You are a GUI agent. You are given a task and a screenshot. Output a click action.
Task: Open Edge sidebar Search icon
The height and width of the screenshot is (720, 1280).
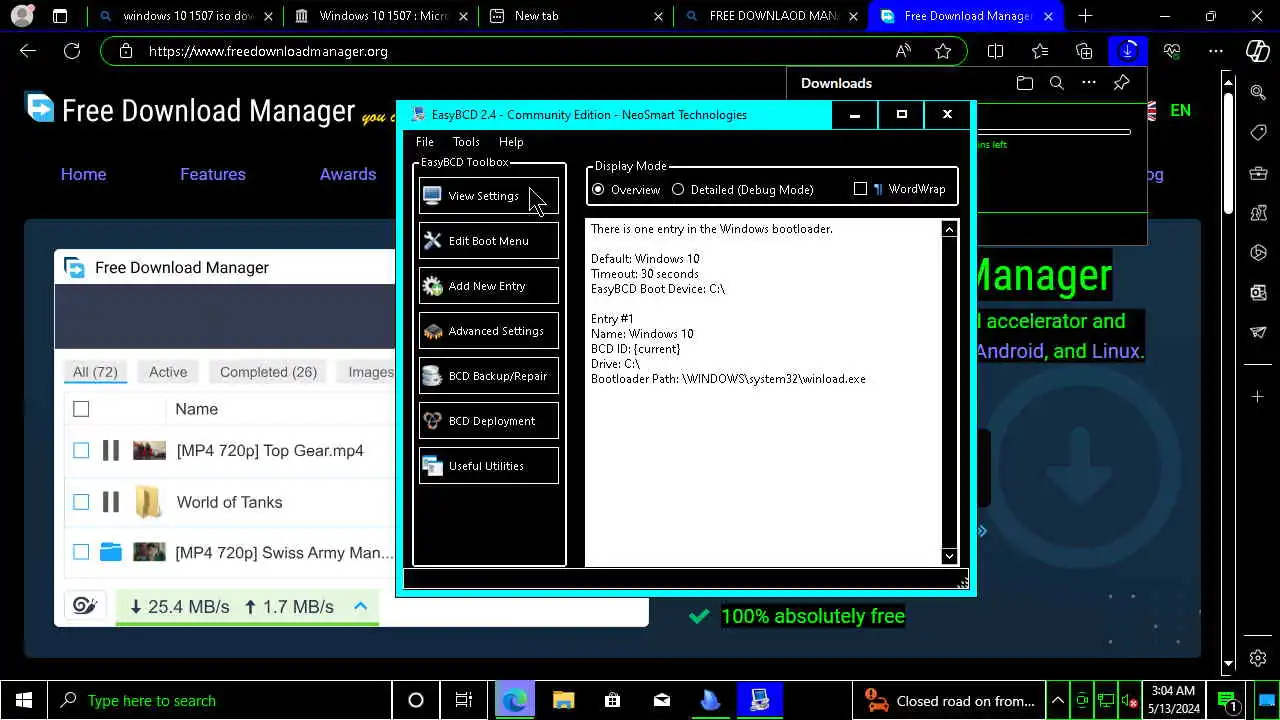[x=1258, y=92]
